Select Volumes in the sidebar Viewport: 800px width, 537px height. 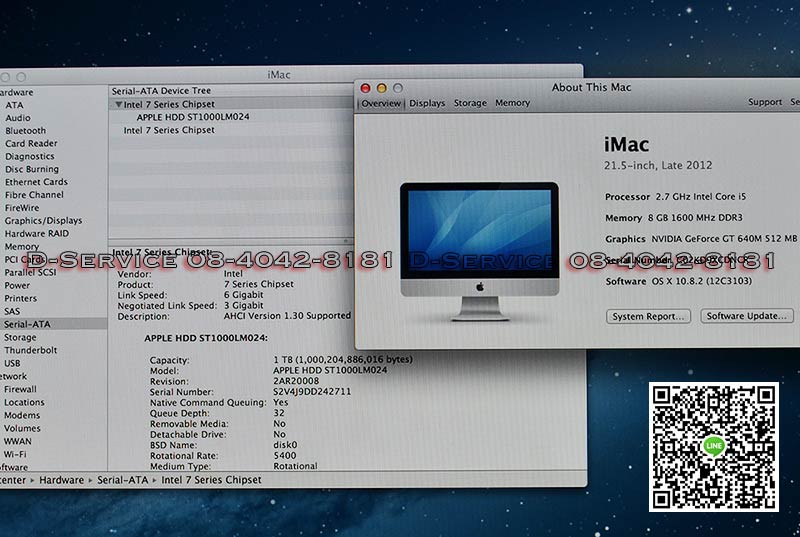22,428
